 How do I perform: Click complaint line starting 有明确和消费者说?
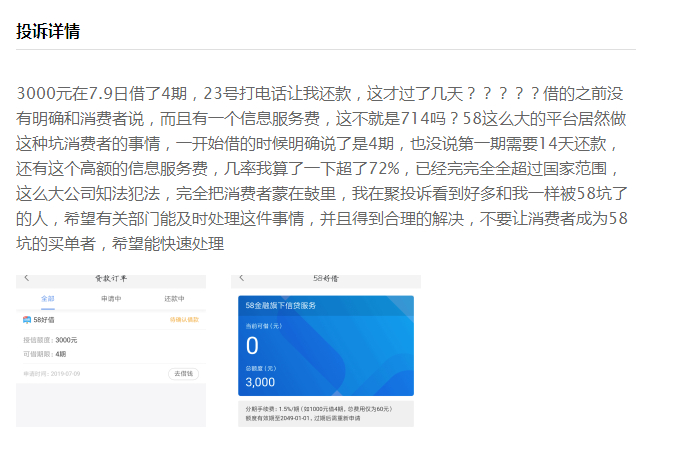click(321, 118)
